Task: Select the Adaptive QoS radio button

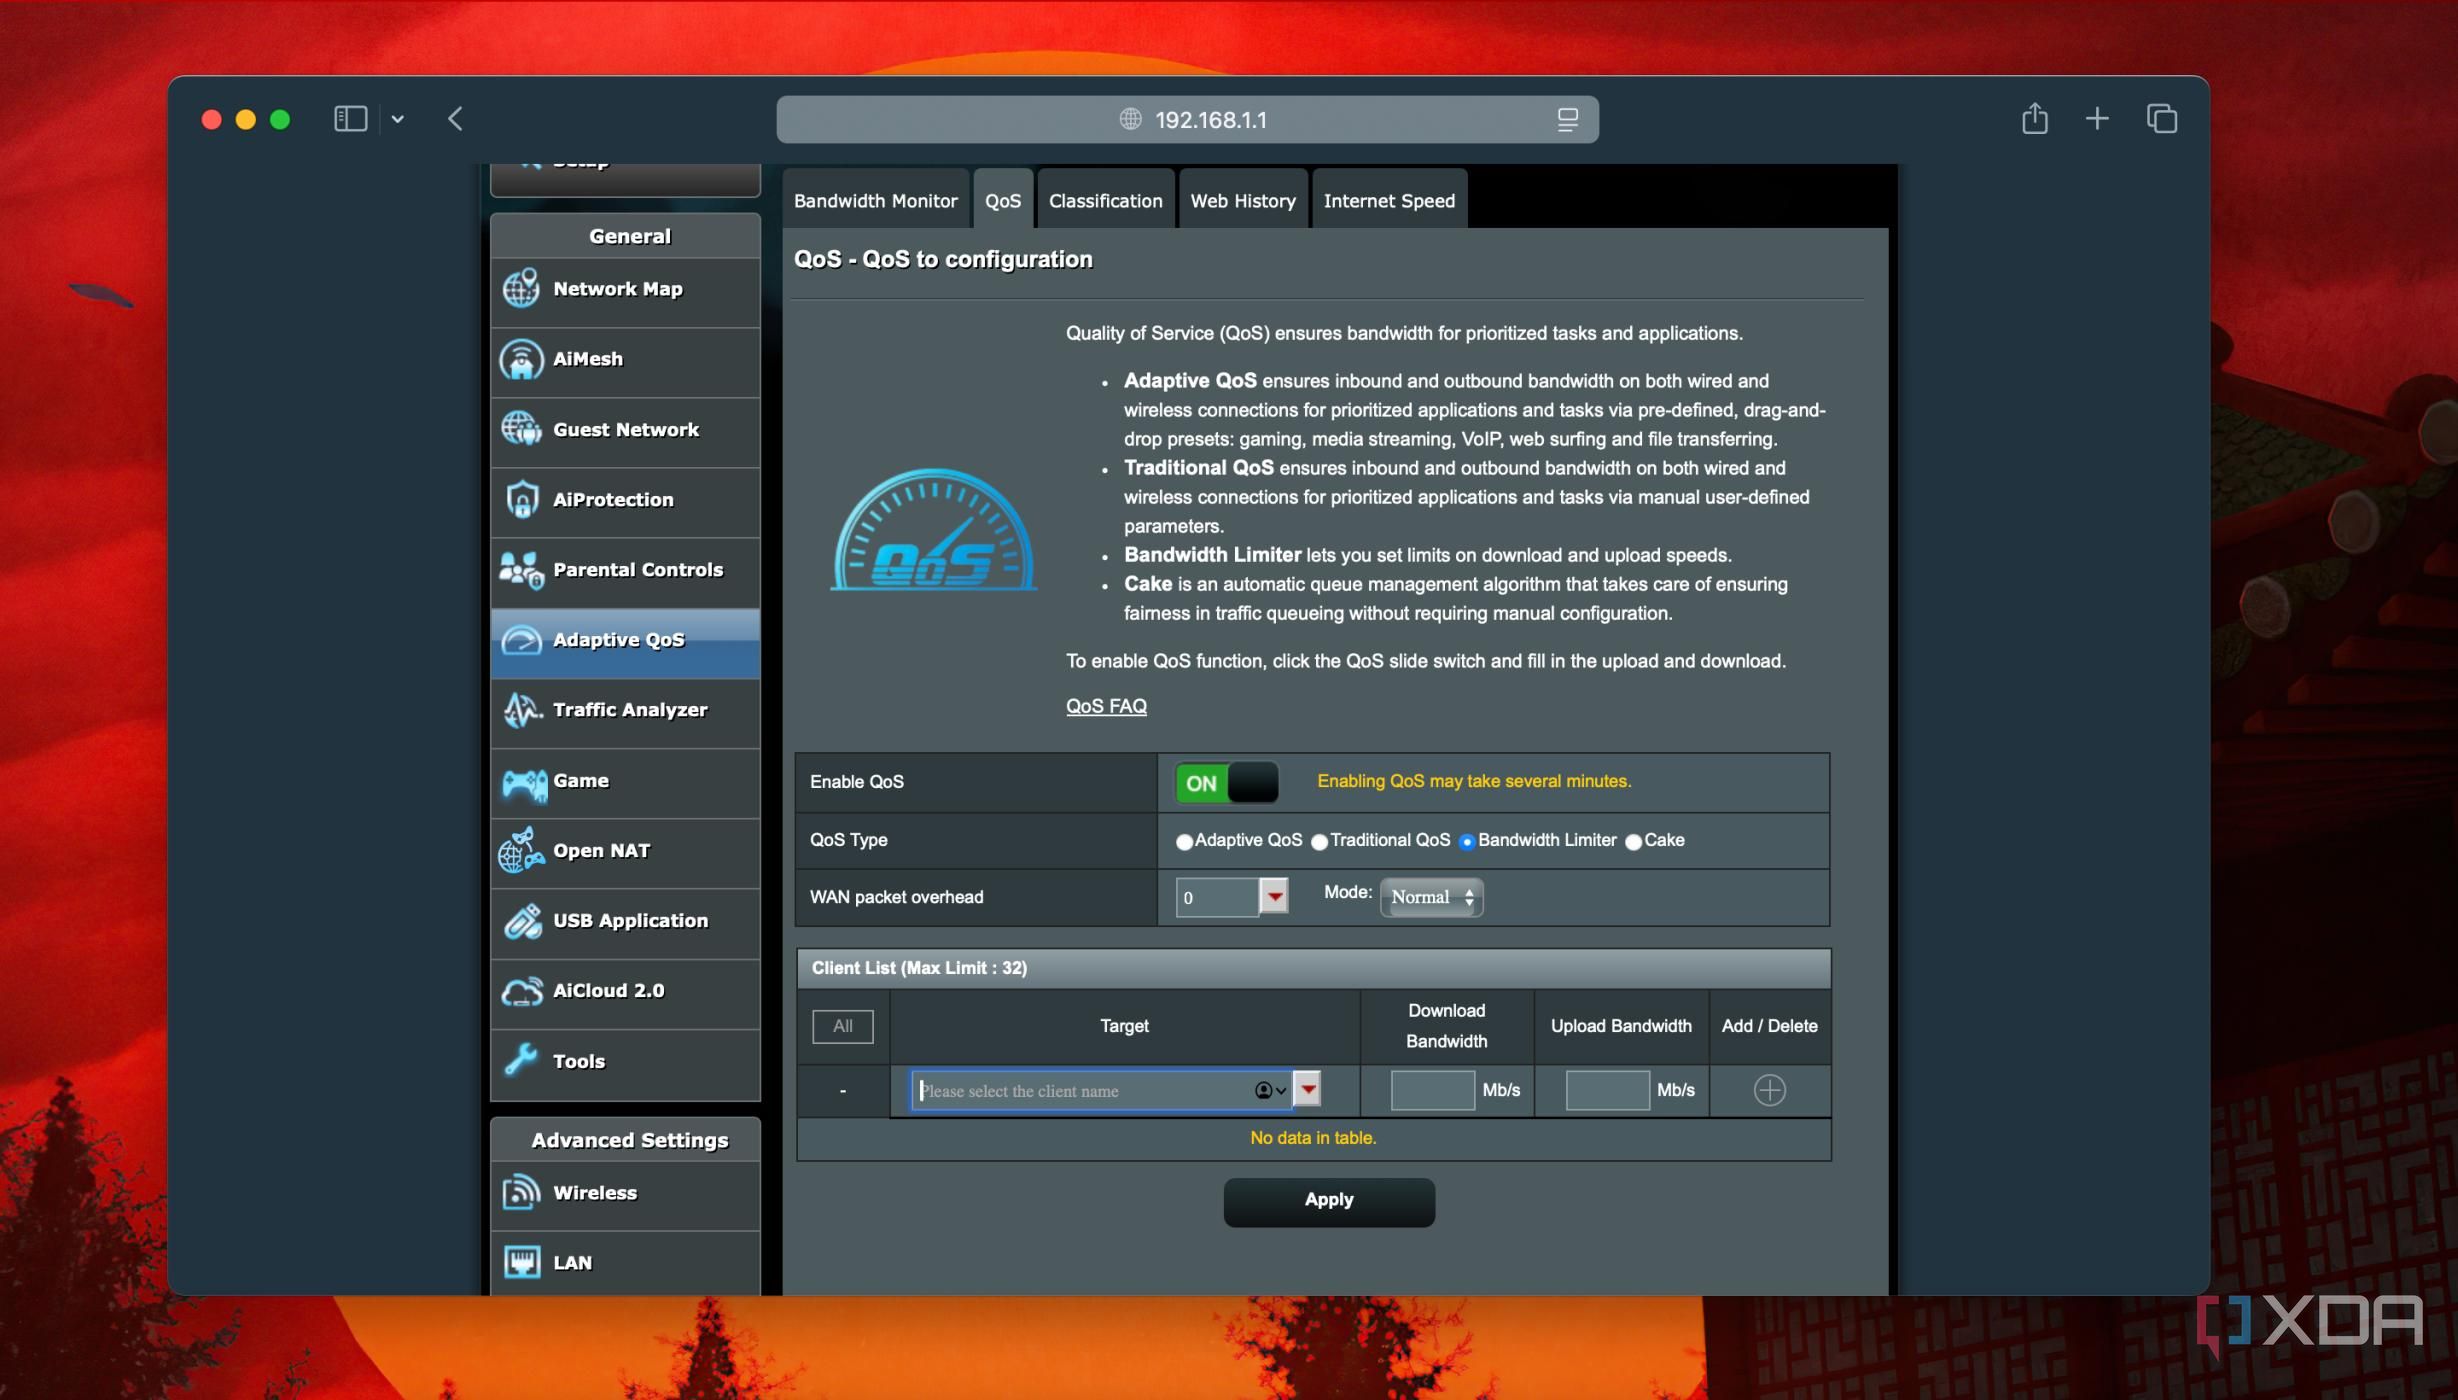Action: pyautogui.click(x=1184, y=842)
